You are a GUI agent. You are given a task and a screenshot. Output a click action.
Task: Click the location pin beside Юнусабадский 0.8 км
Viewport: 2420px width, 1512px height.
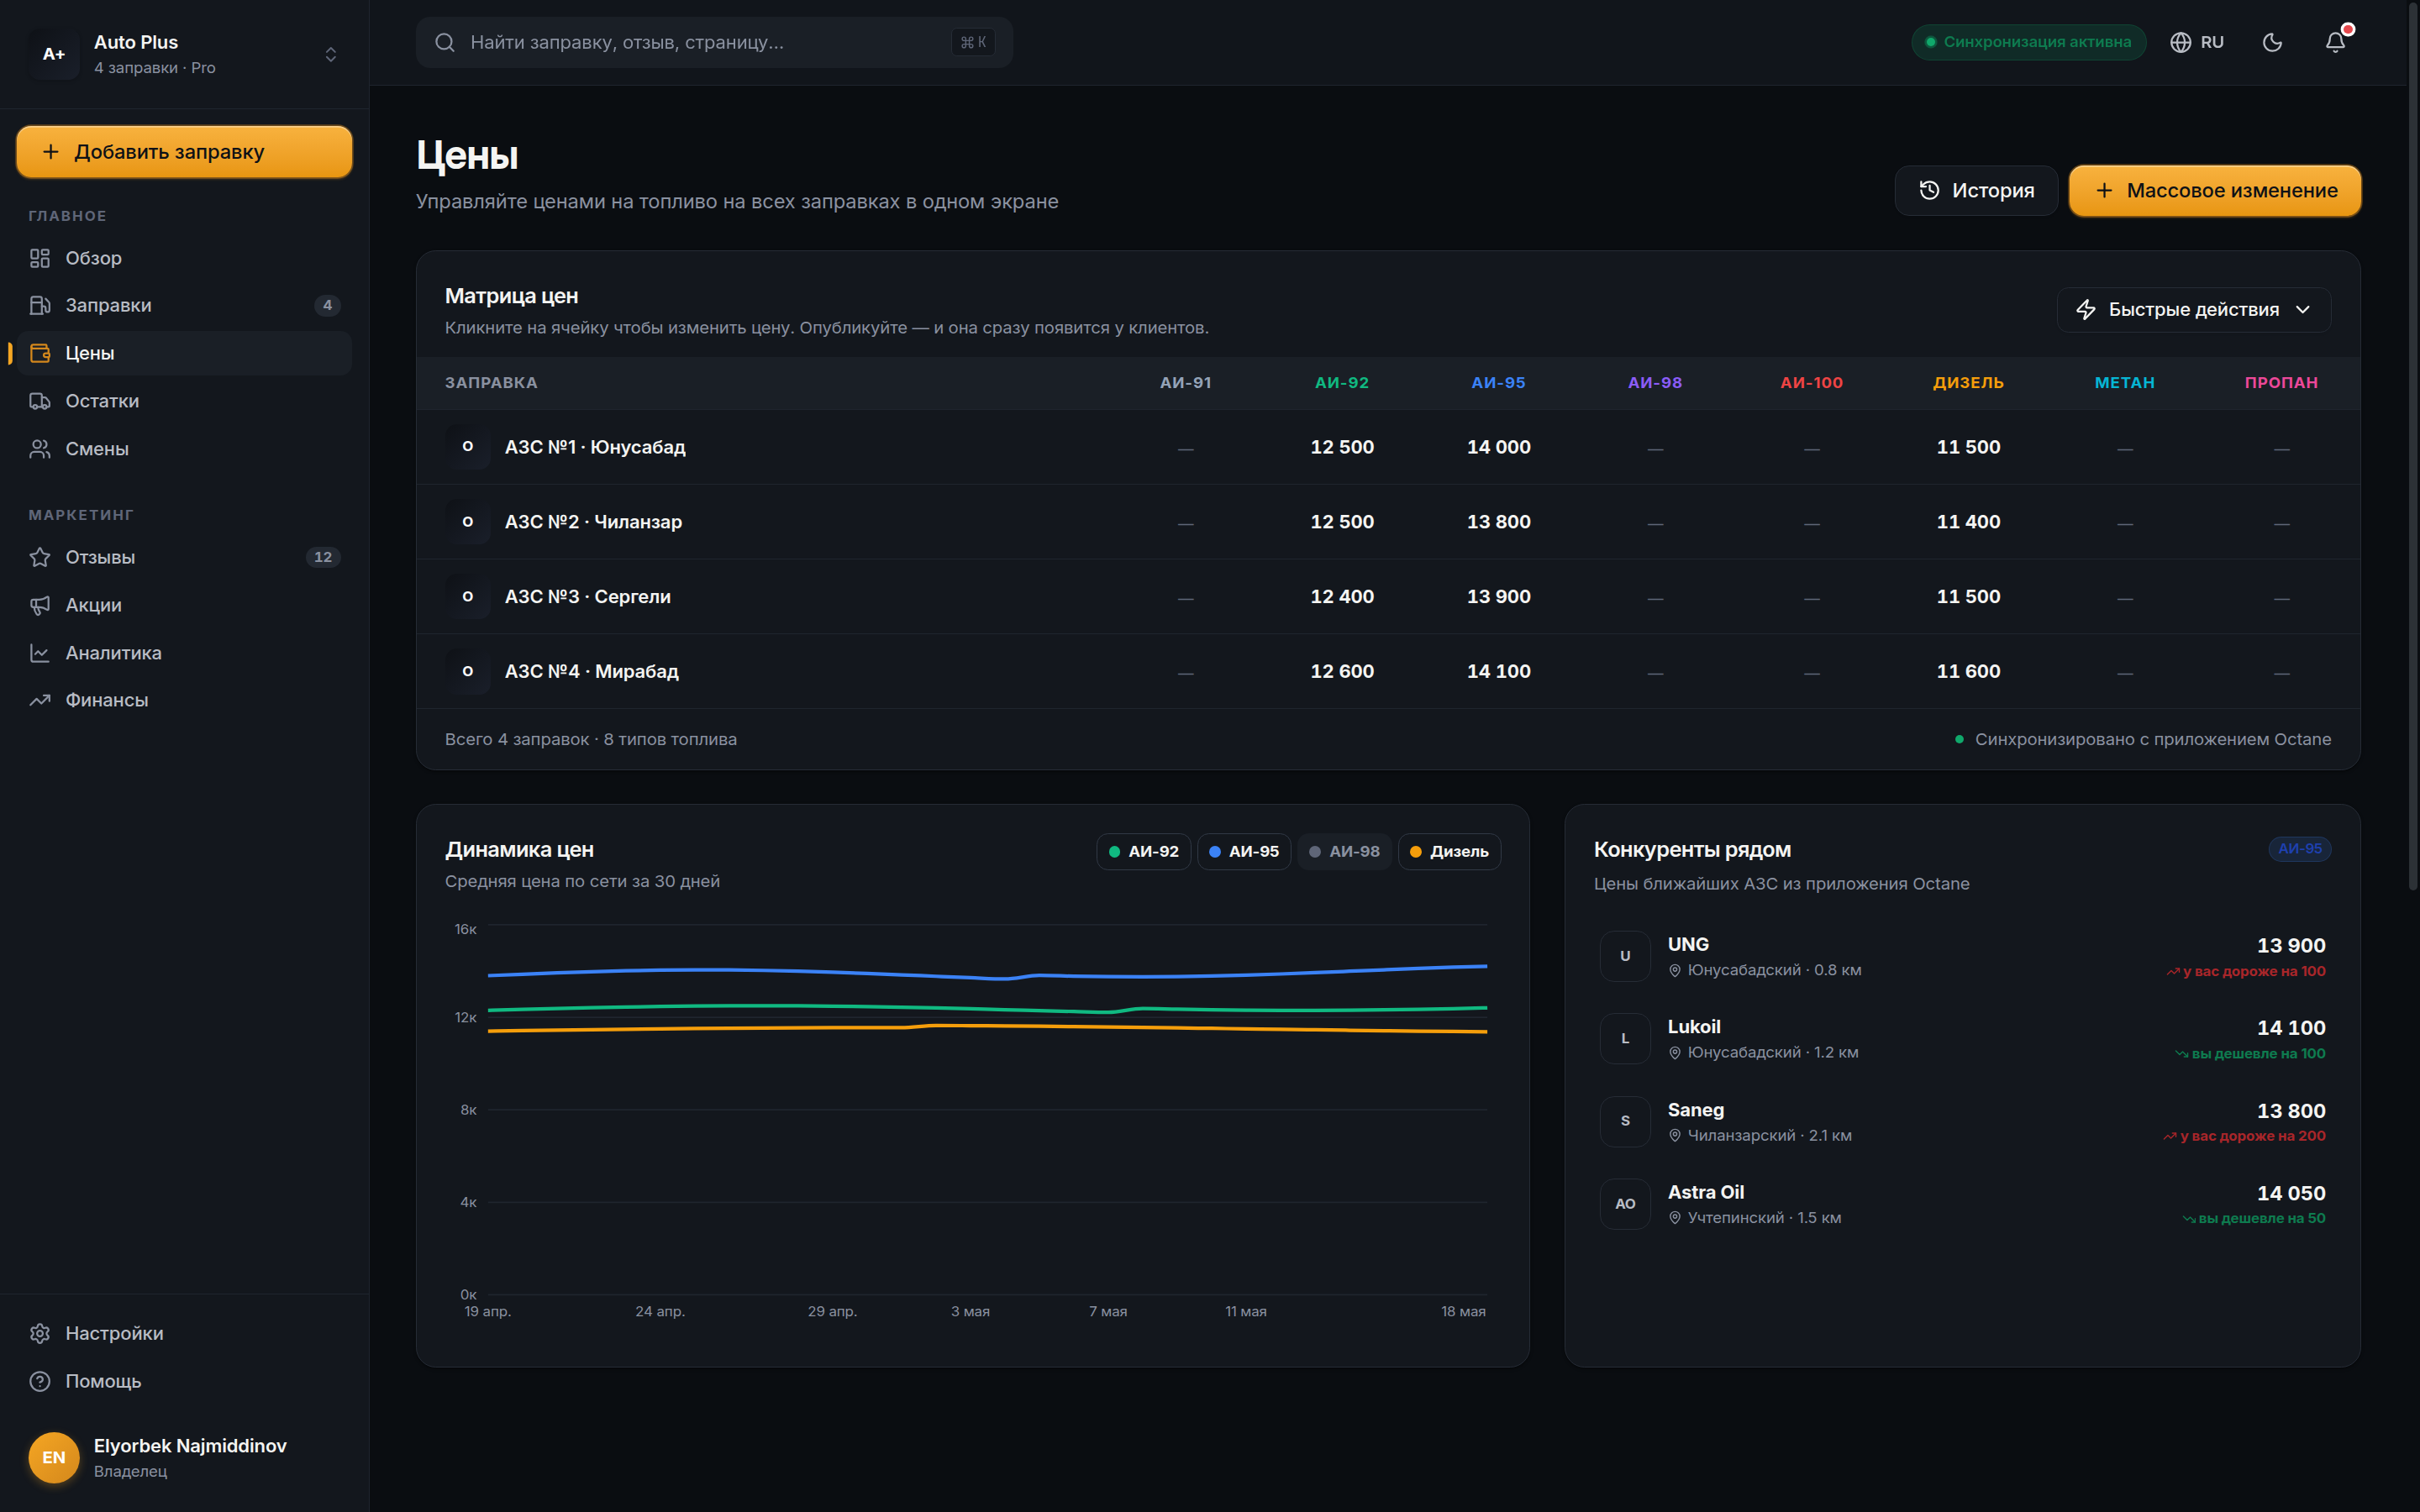[1675, 971]
